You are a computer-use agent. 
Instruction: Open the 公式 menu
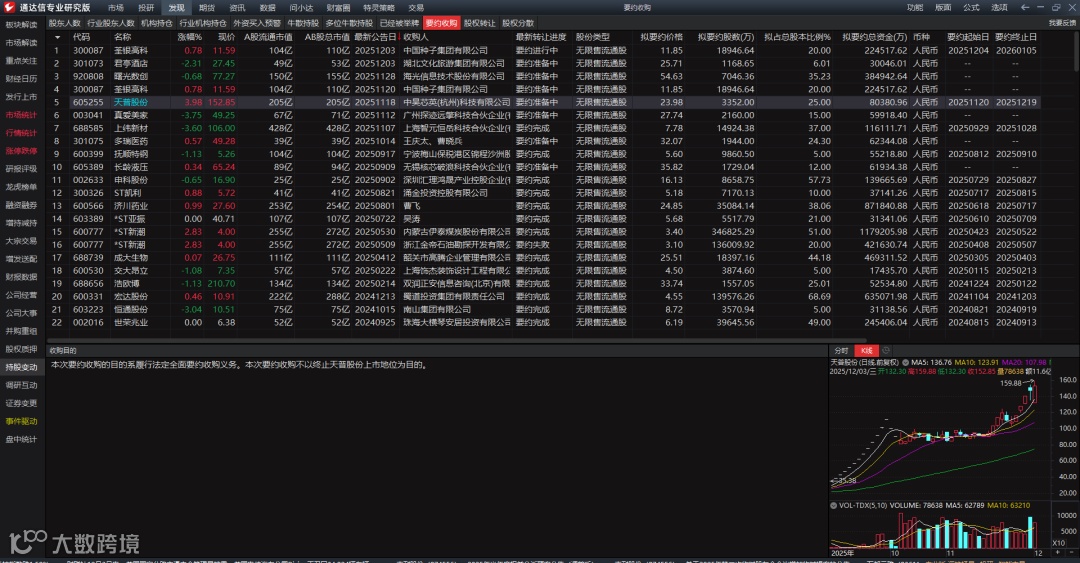971,8
